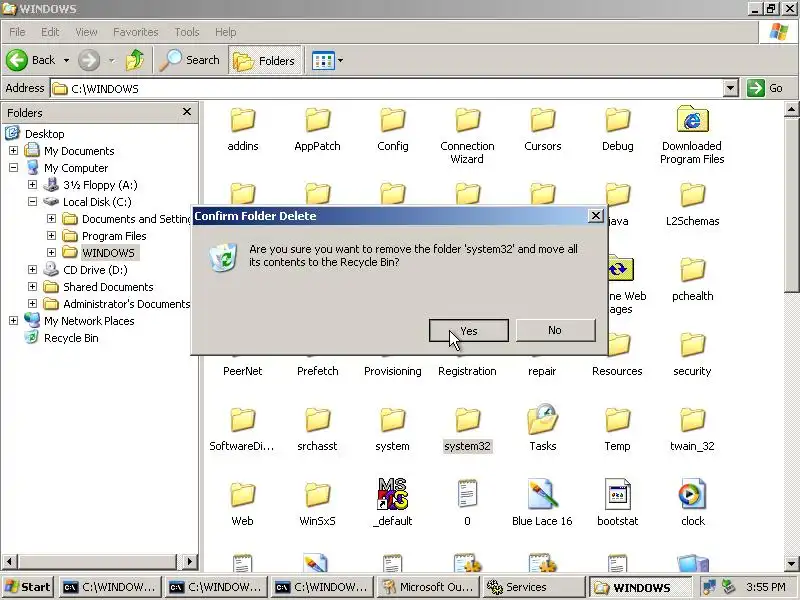Select the system folder icon
The image size is (800, 600).
coord(393,420)
